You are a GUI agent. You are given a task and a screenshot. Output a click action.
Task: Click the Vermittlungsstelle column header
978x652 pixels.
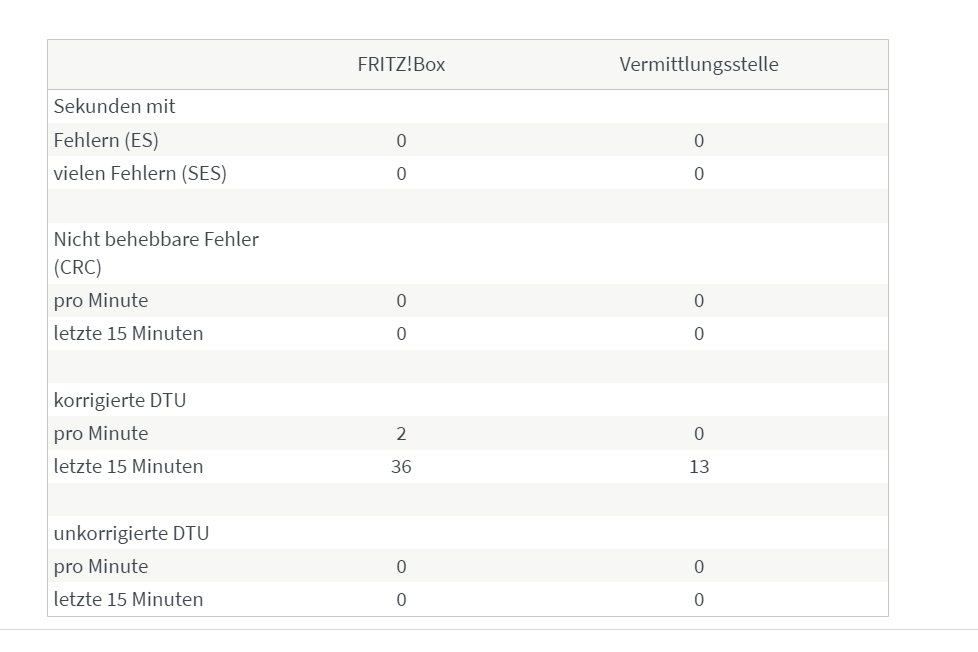pyautogui.click(x=699, y=64)
